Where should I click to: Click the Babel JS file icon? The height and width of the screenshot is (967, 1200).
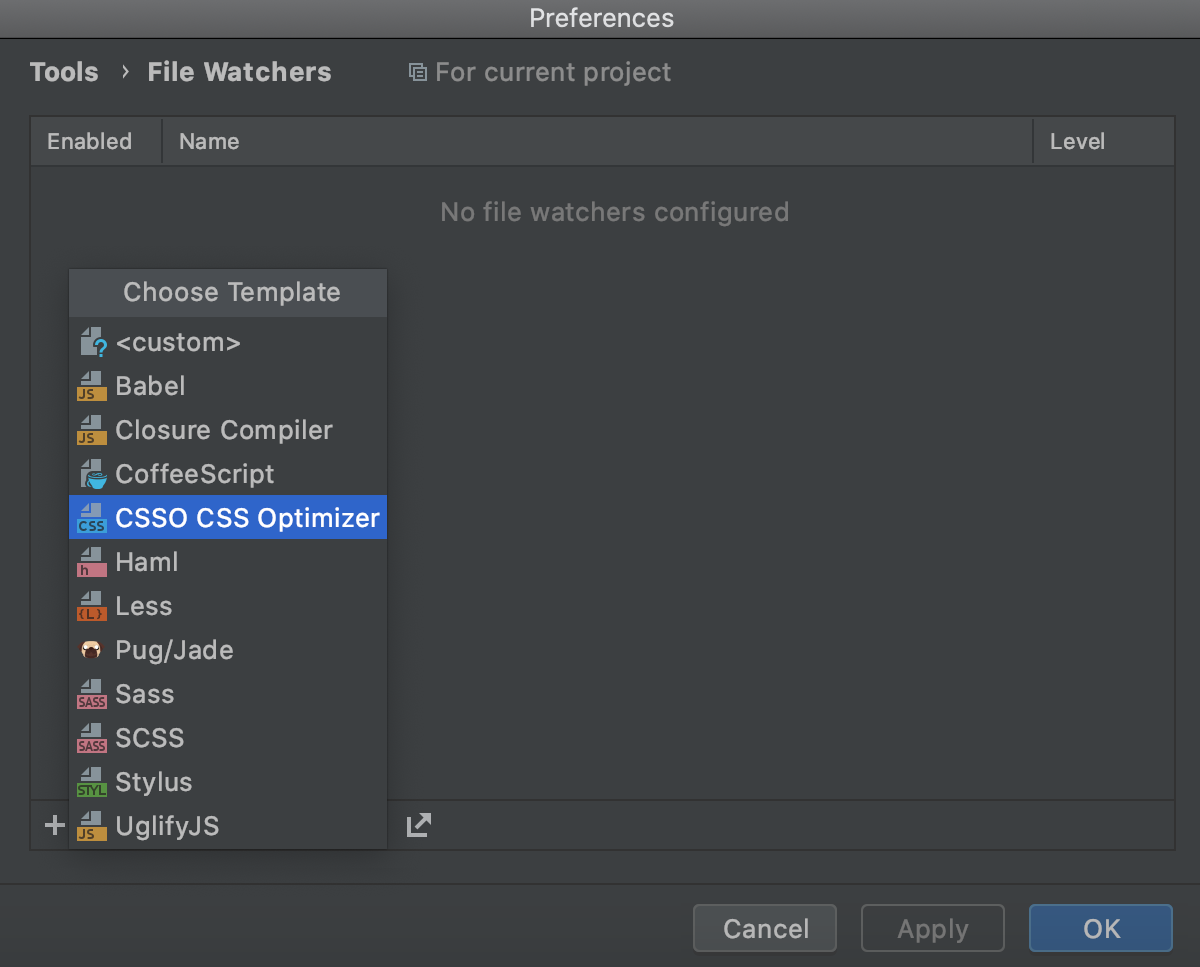point(91,386)
